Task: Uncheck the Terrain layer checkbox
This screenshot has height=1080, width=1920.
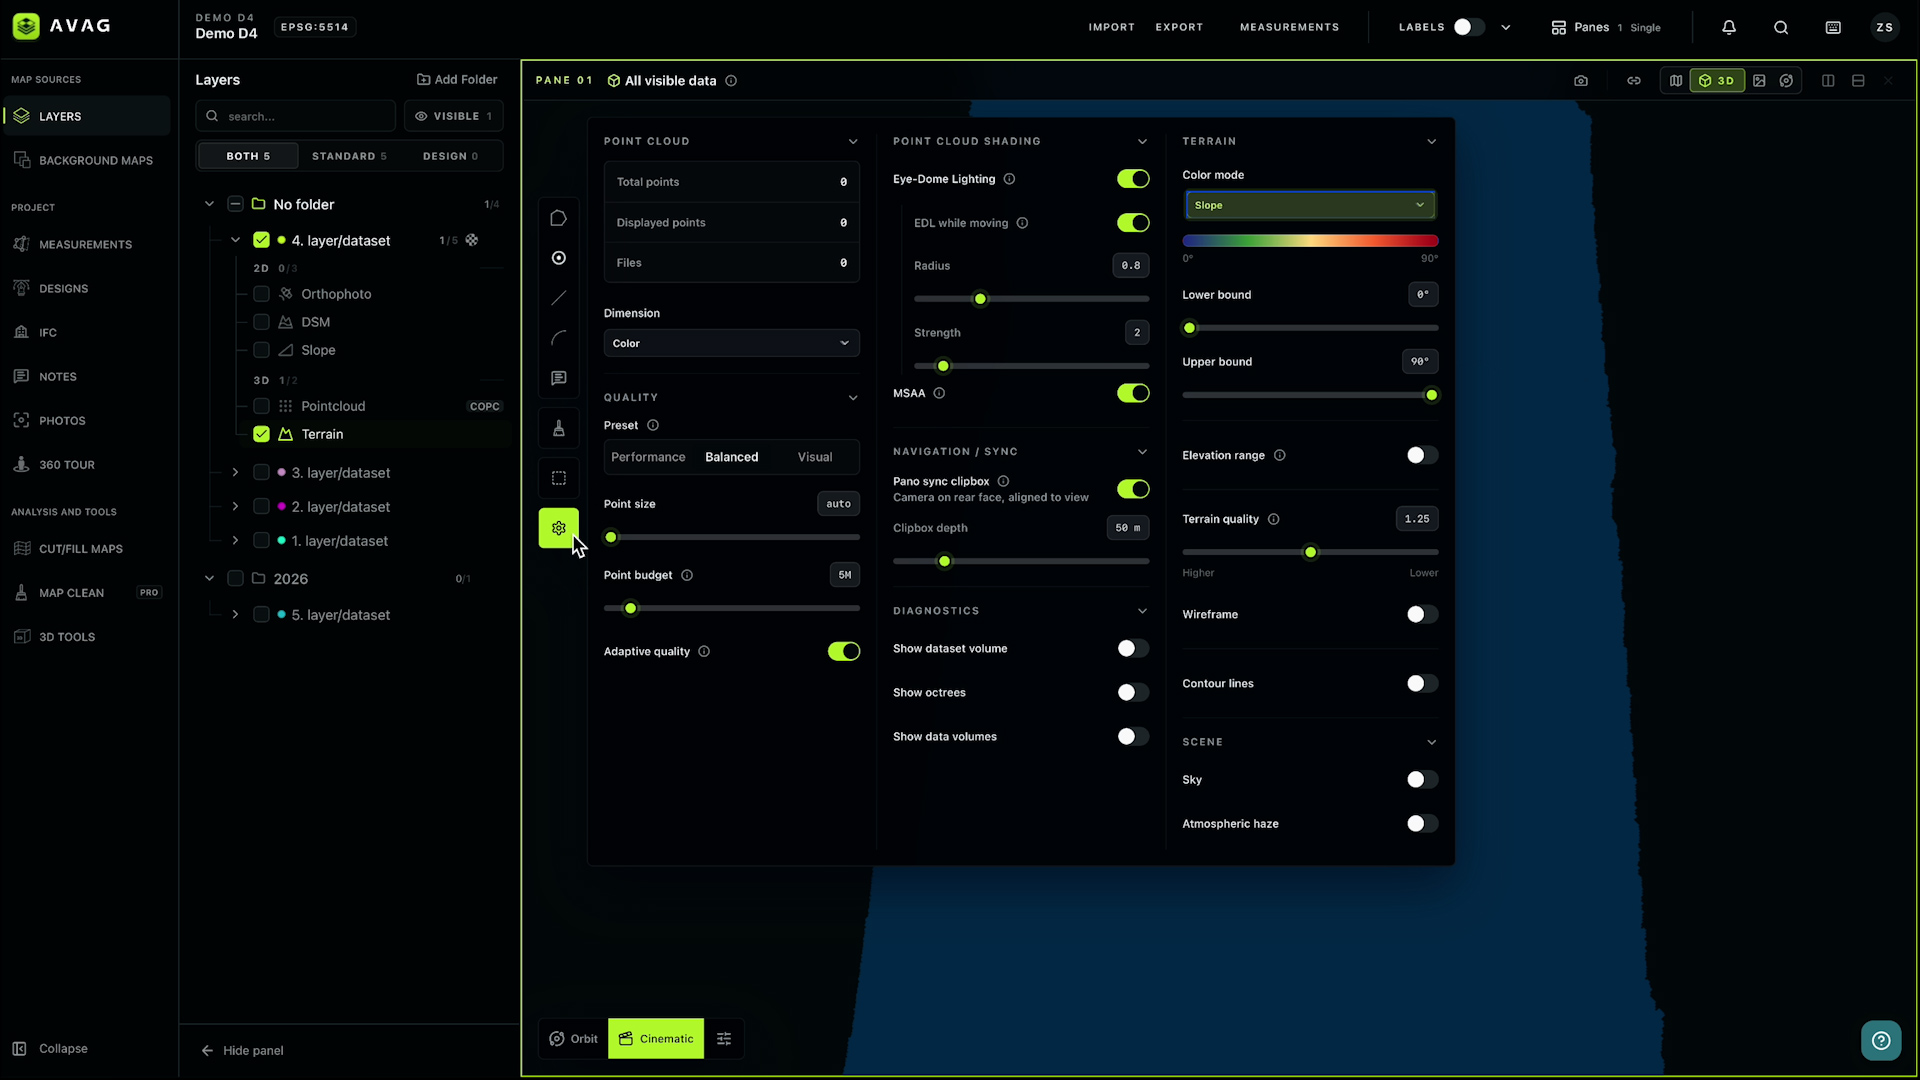Action: click(261, 434)
